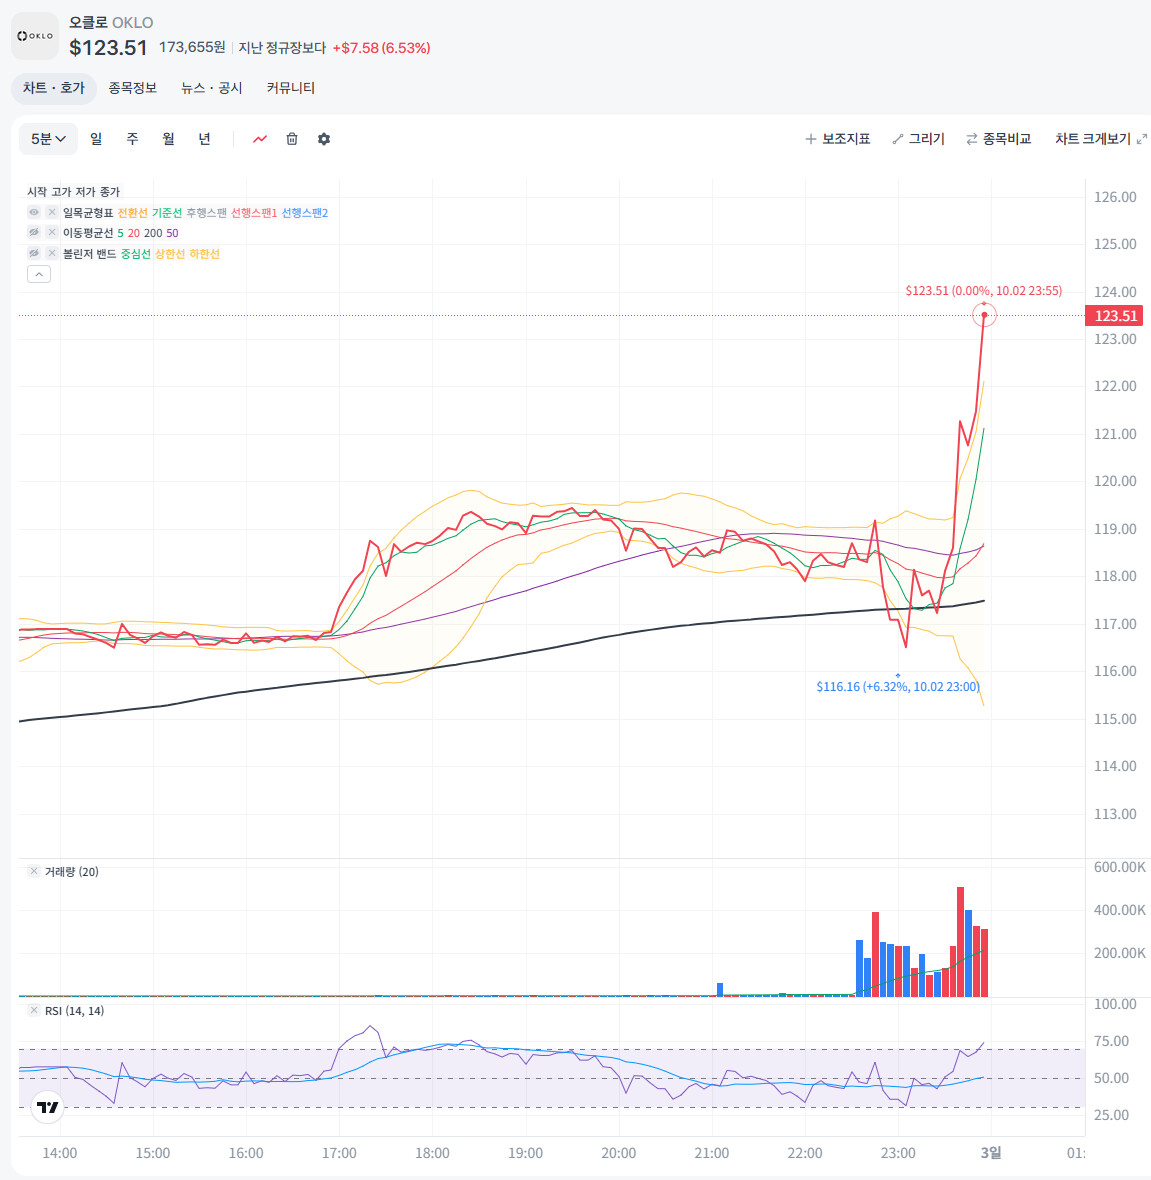
Task: Click the 하한선 Bollinger legend label
Action: point(205,254)
